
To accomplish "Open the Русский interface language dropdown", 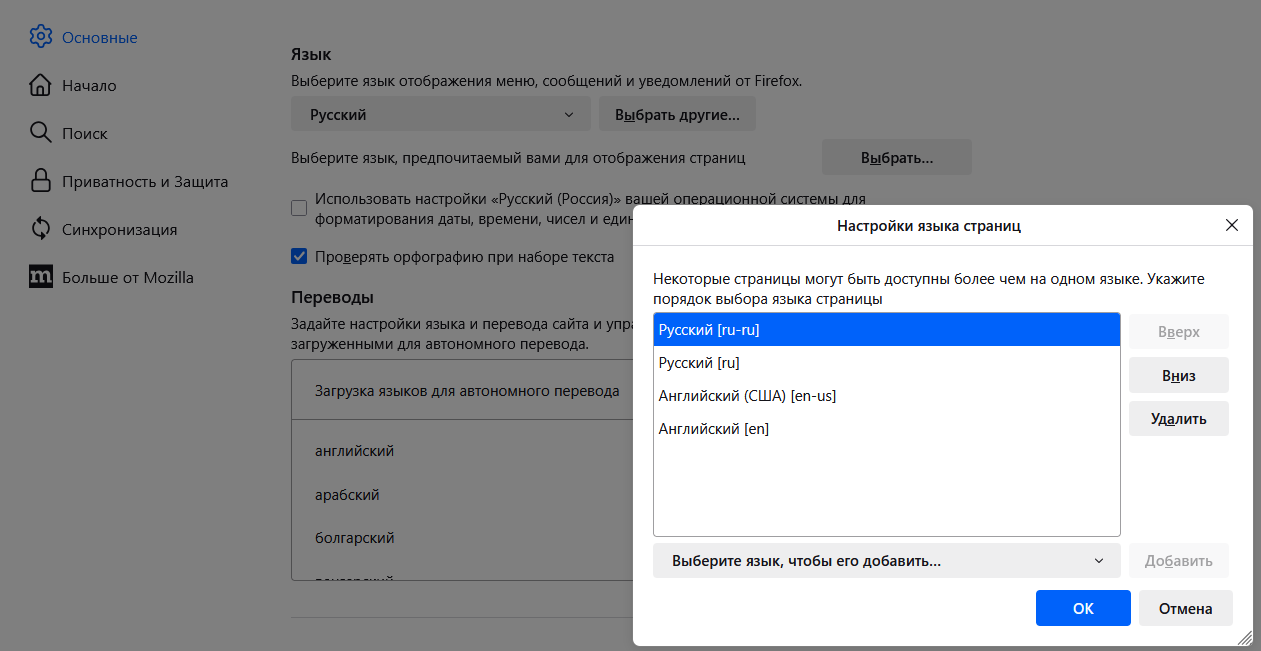I will point(441,115).
